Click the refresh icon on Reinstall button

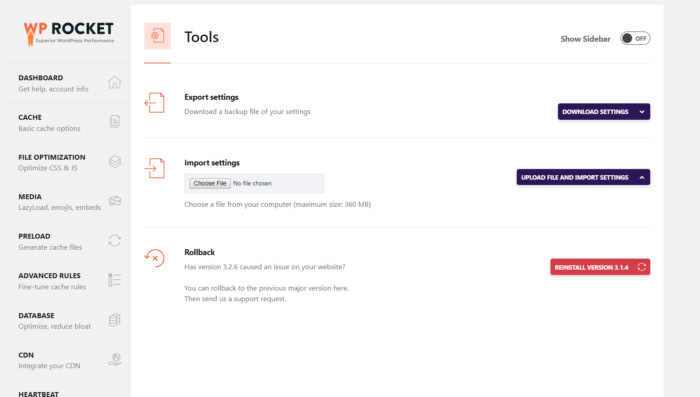(642, 267)
